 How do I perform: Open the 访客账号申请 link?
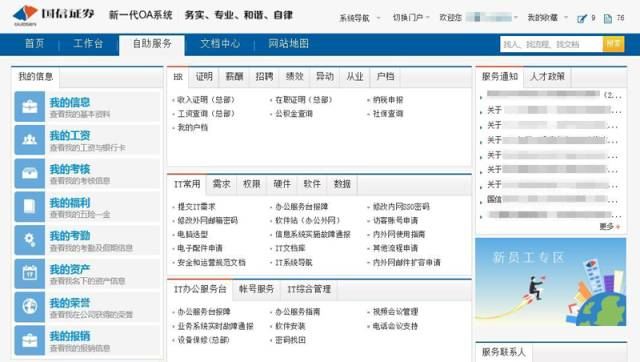click(395, 221)
